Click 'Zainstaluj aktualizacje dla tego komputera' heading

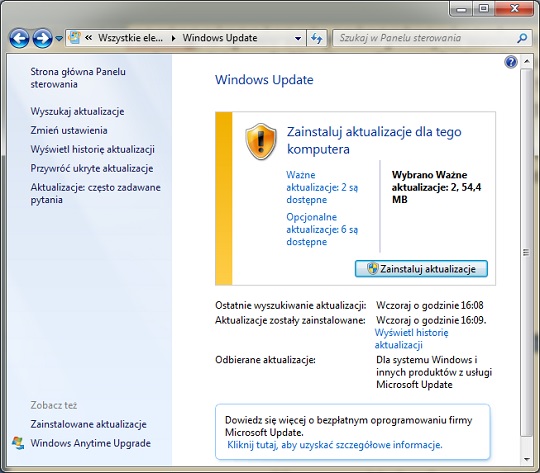tap(374, 140)
